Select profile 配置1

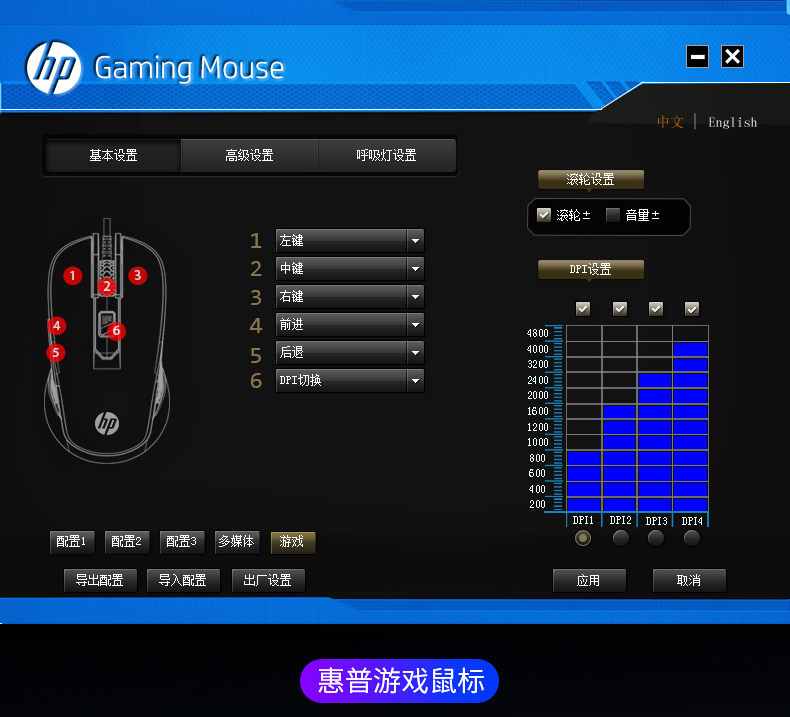[72, 542]
